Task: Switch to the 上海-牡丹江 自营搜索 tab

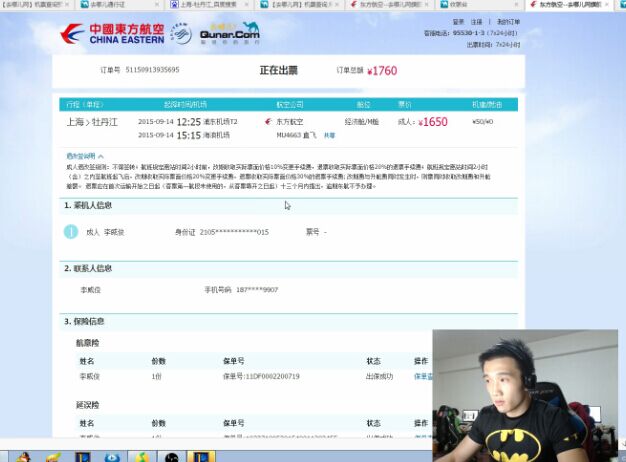Action: tap(208, 4)
